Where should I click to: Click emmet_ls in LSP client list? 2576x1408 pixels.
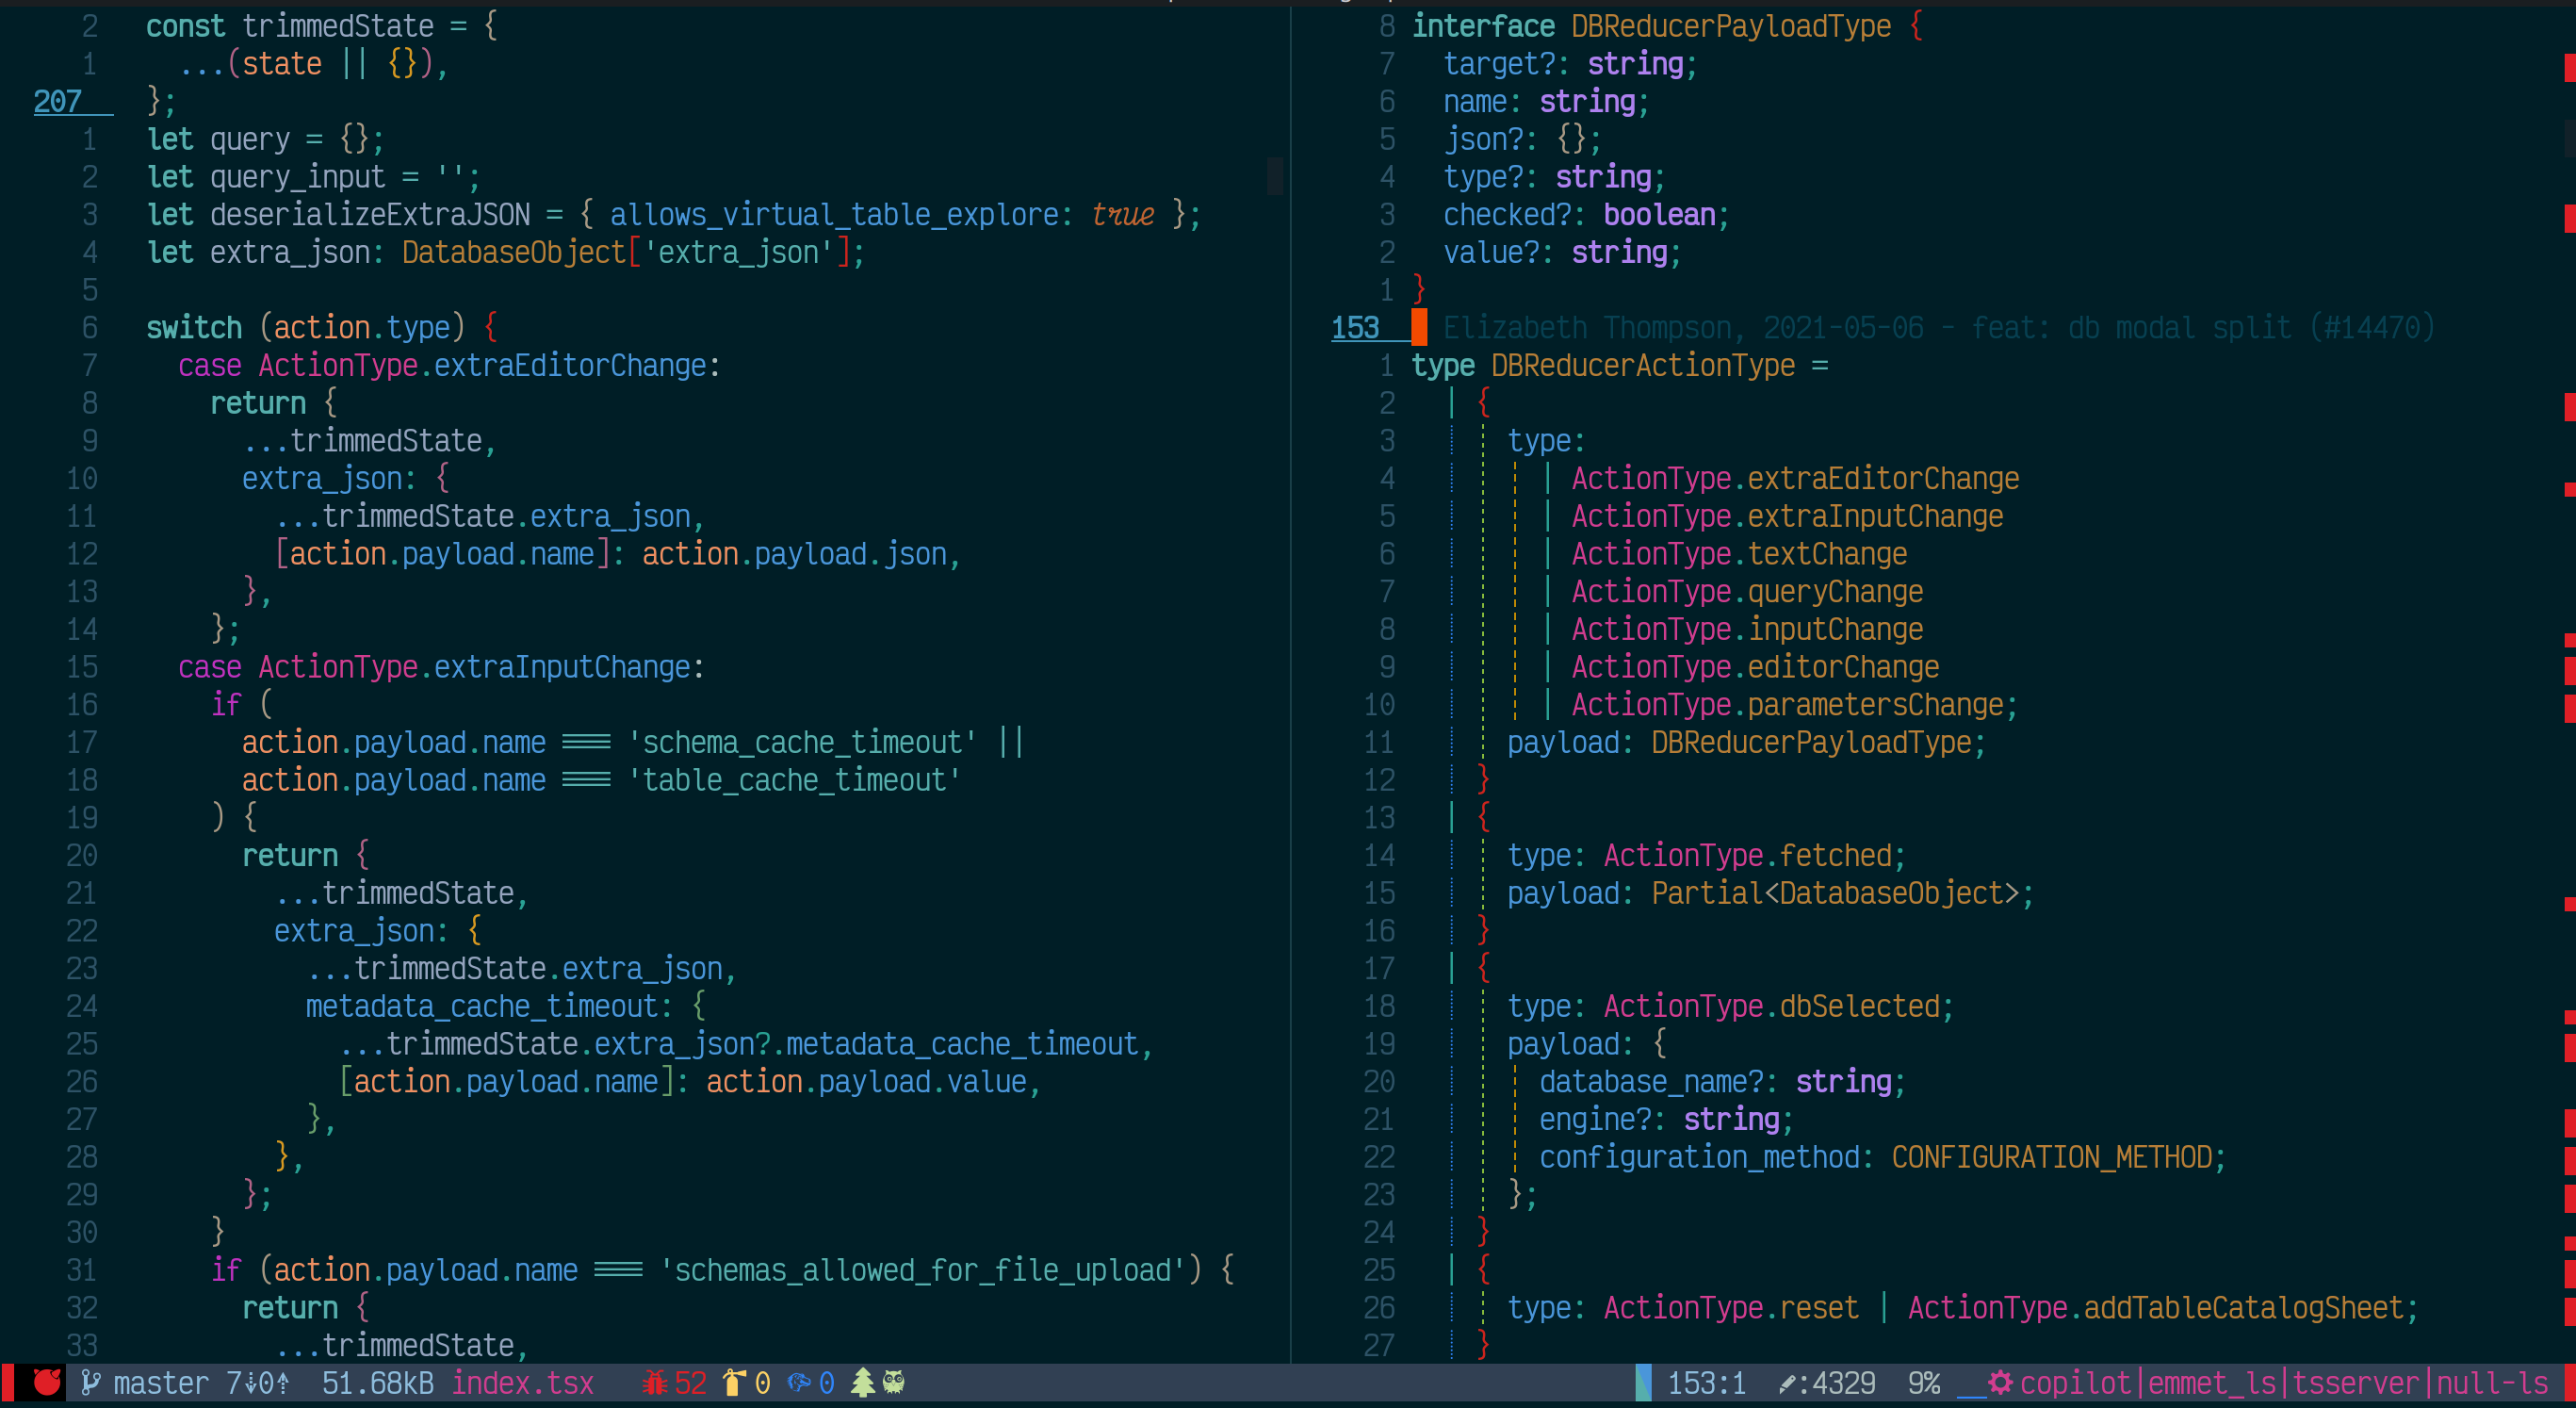pos(2212,1383)
